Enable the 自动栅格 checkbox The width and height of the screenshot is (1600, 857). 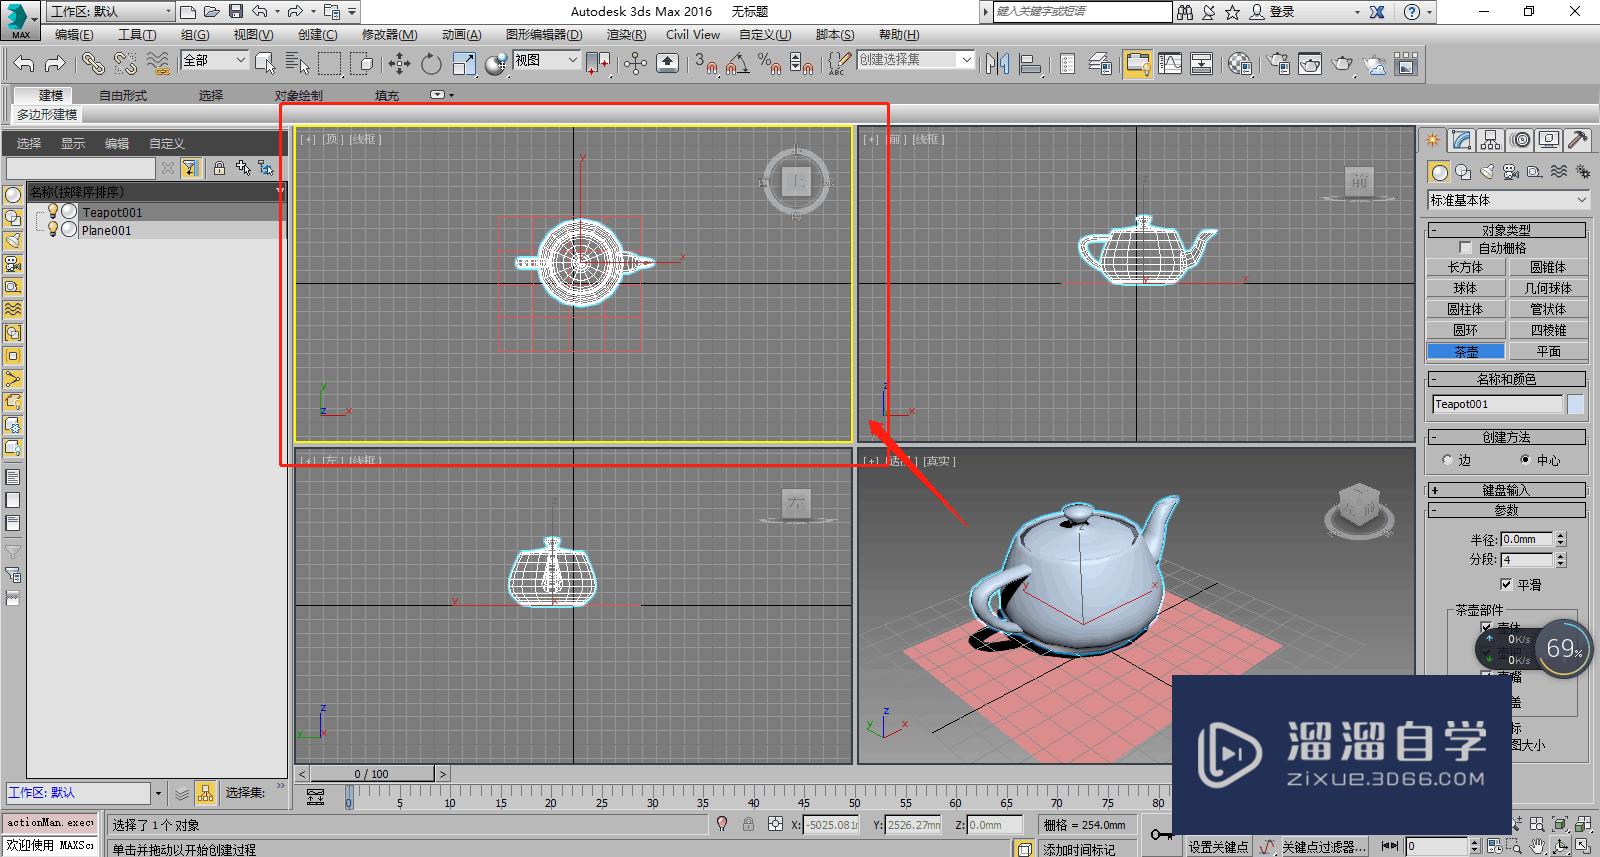click(x=1465, y=248)
